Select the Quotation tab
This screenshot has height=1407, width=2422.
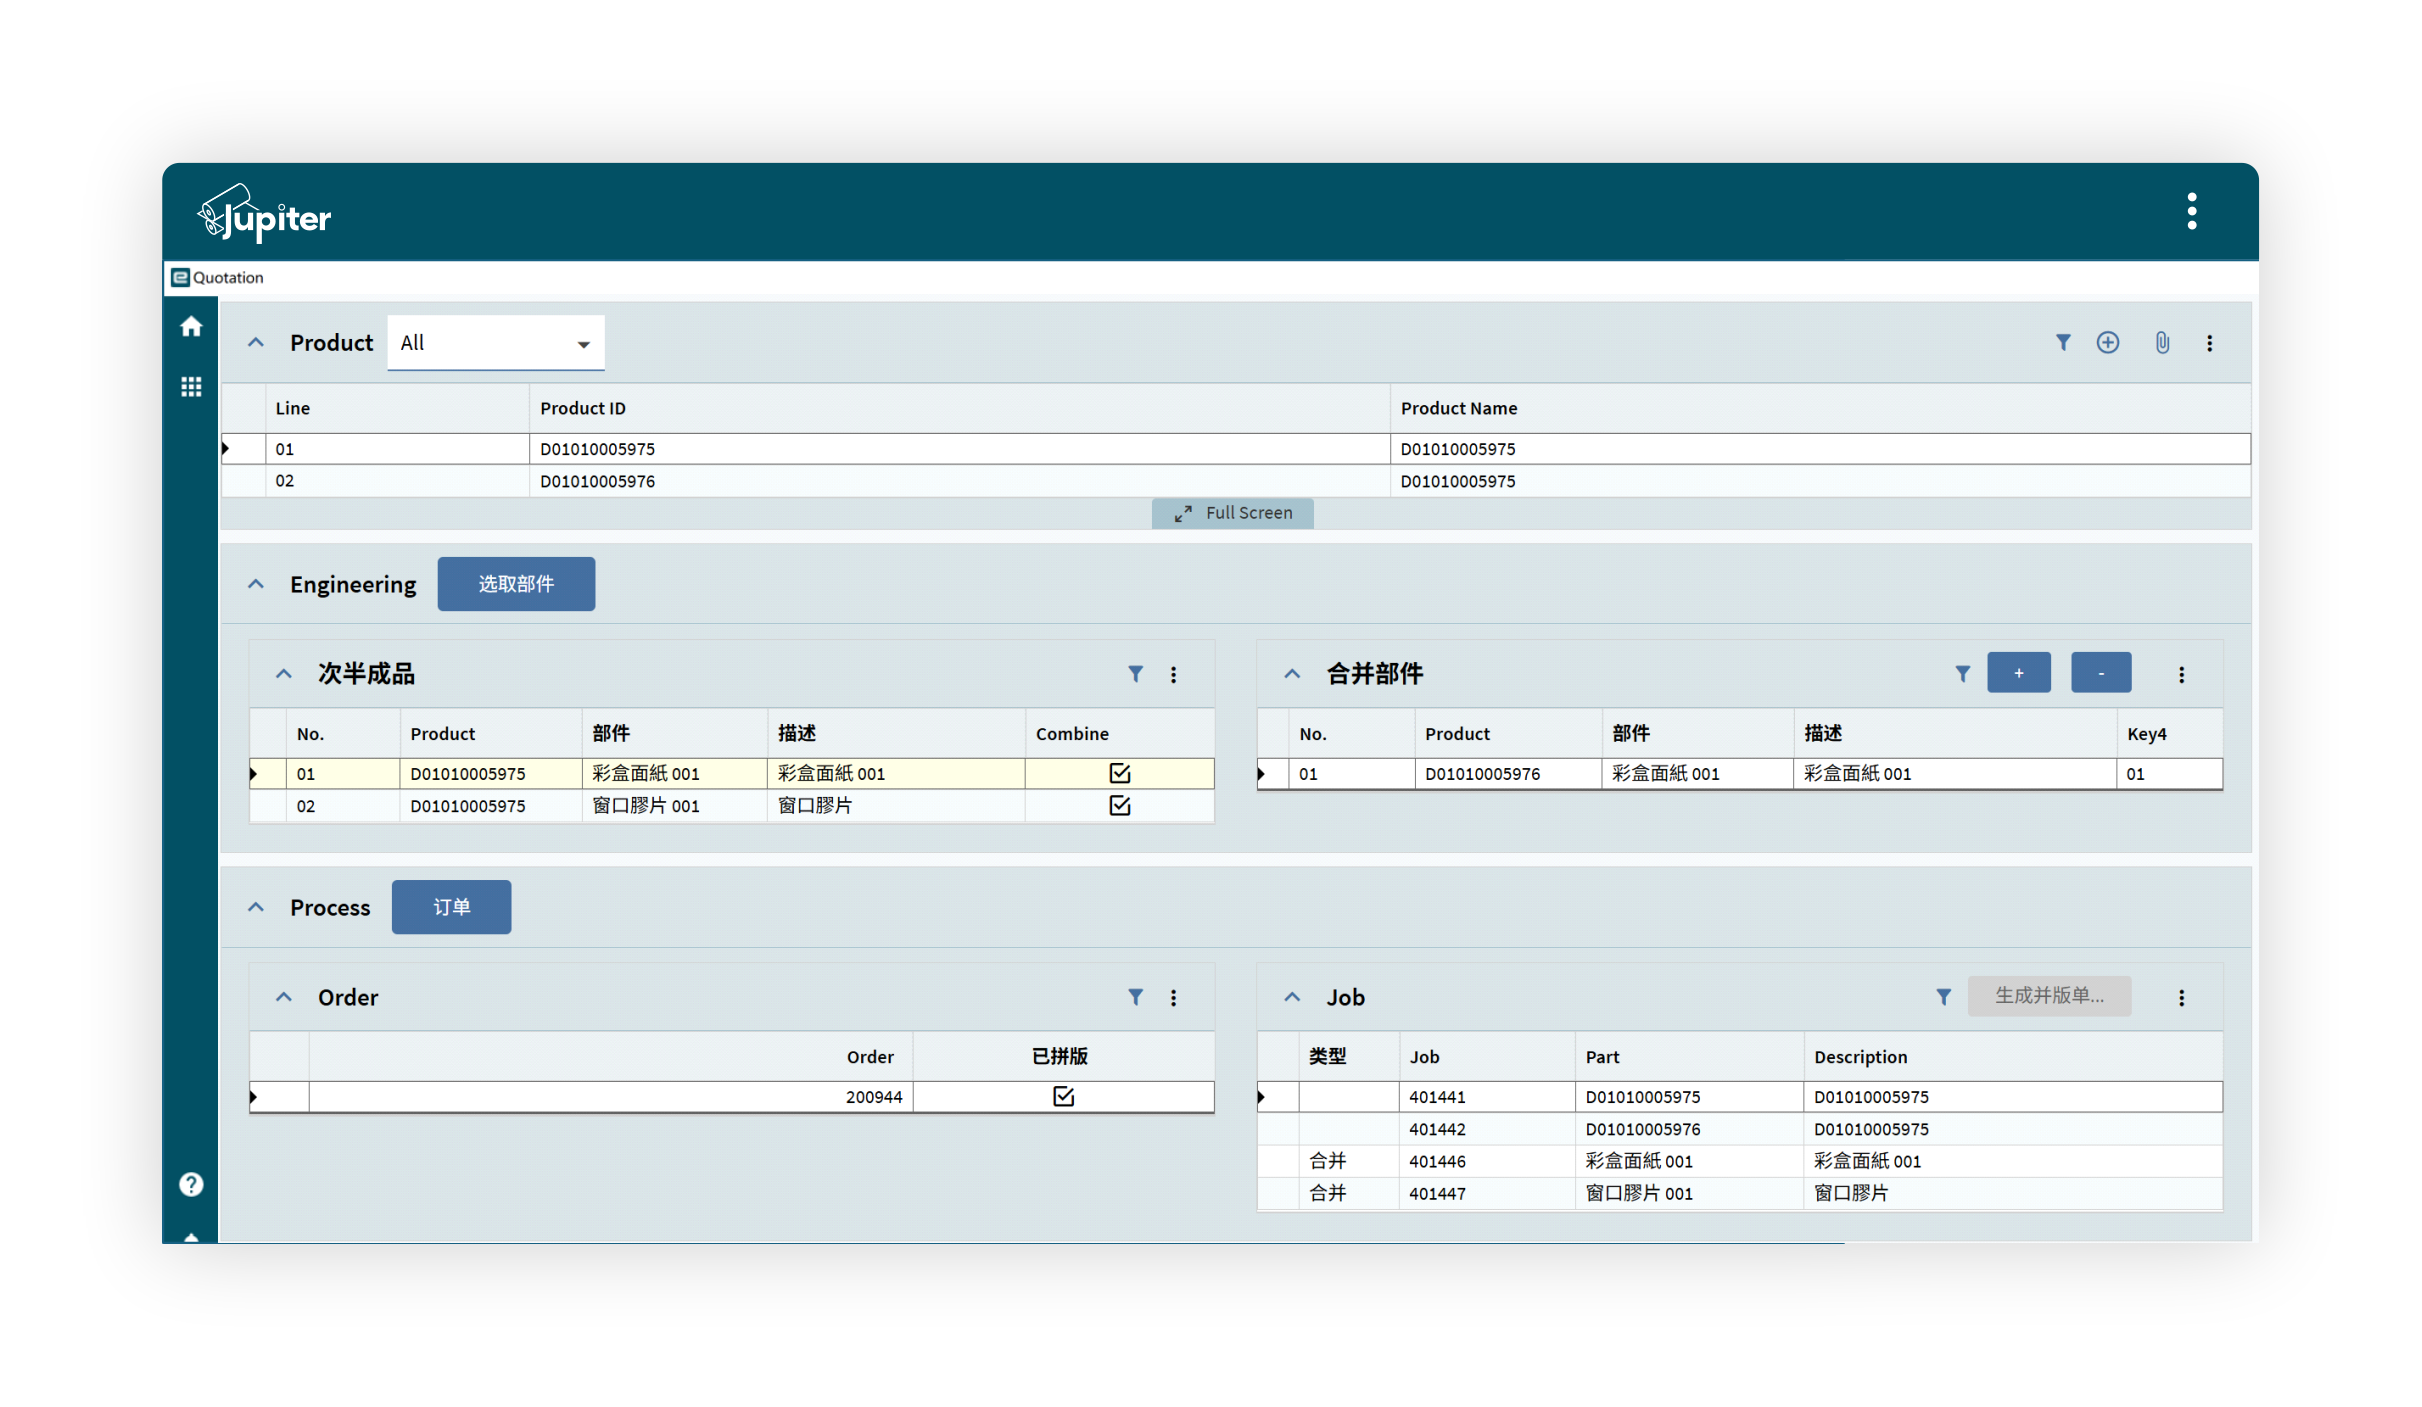(x=218, y=278)
